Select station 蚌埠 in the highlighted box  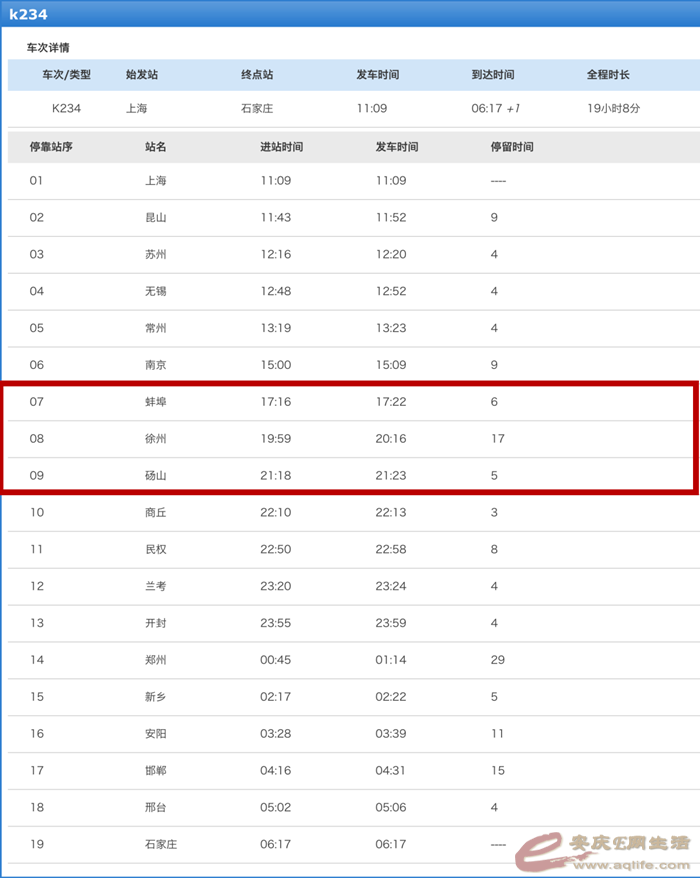coord(156,402)
